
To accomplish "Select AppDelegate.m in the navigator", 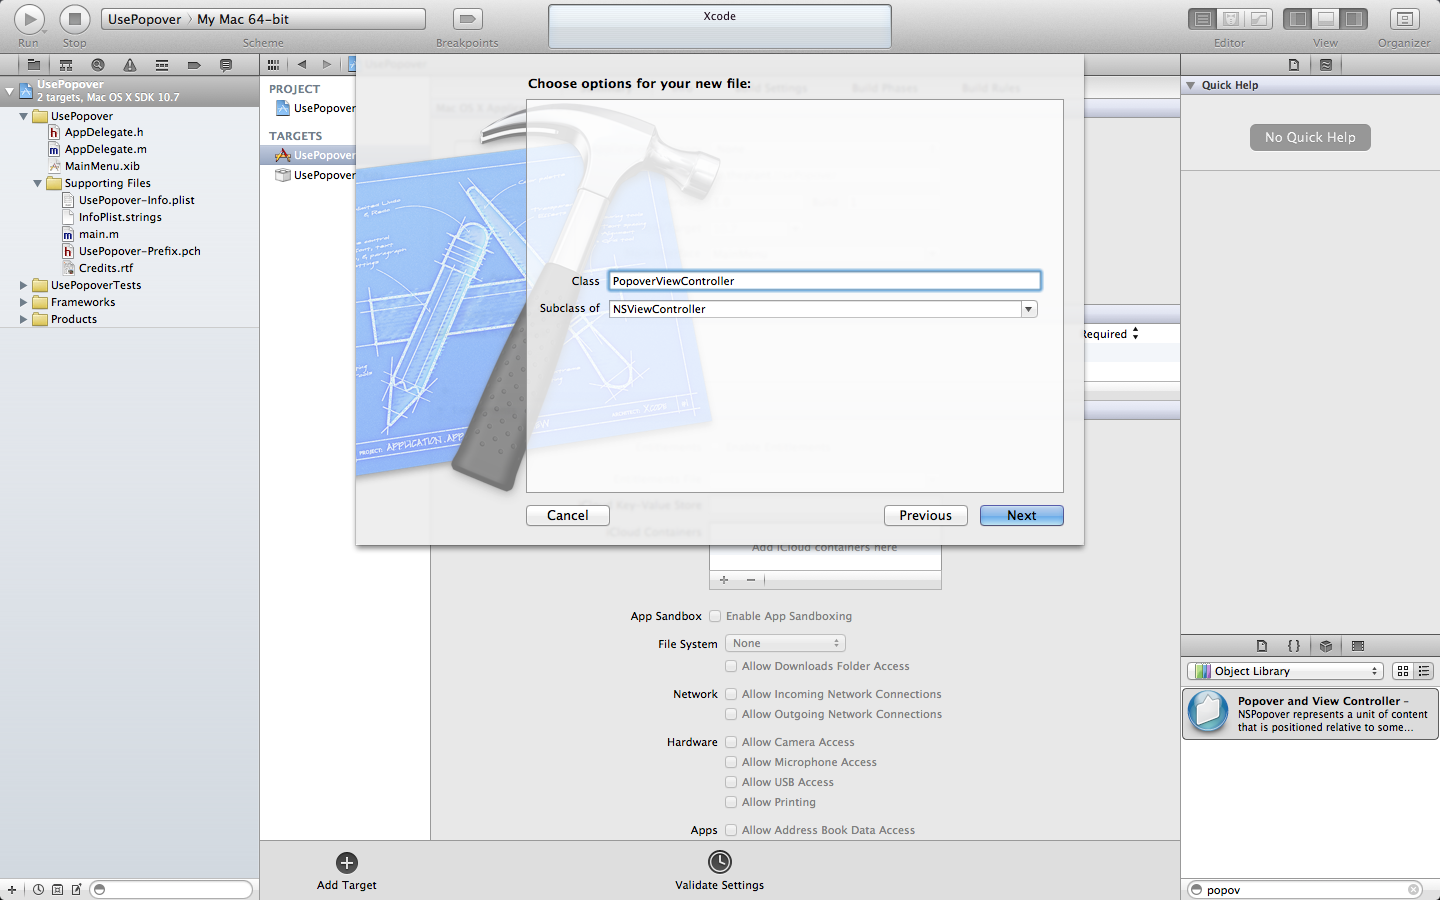I will (x=105, y=149).
